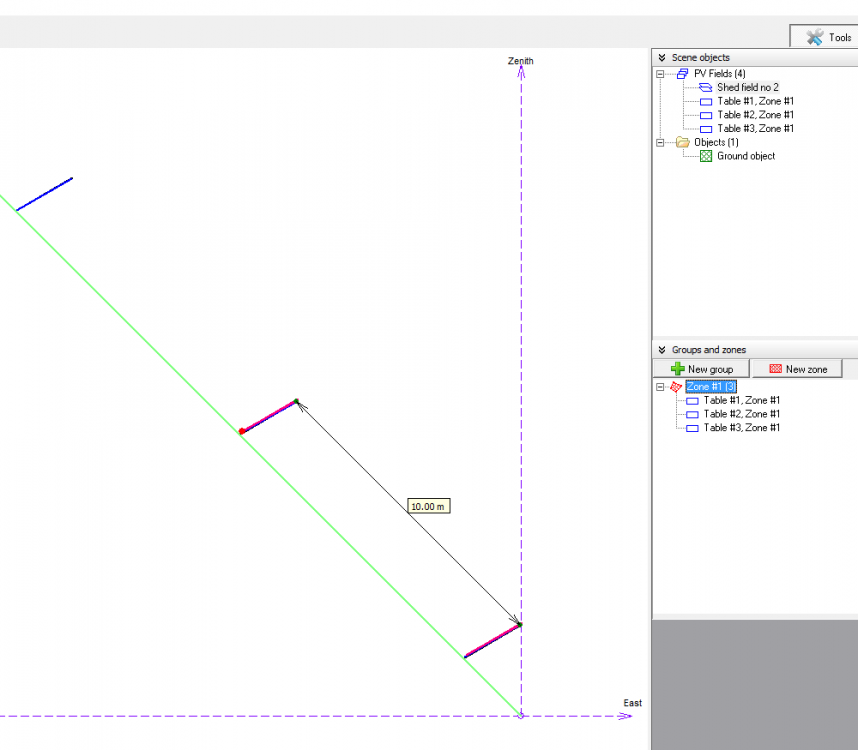The width and height of the screenshot is (858, 750).
Task: Click the New zone button
Action: tap(797, 369)
